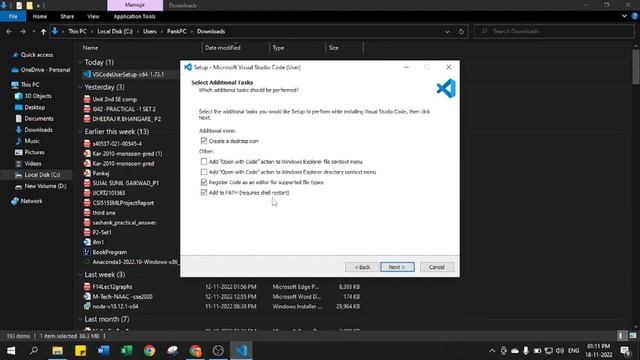This screenshot has width=640, height=360.
Task: Switch to large icons view button
Action: (633, 336)
